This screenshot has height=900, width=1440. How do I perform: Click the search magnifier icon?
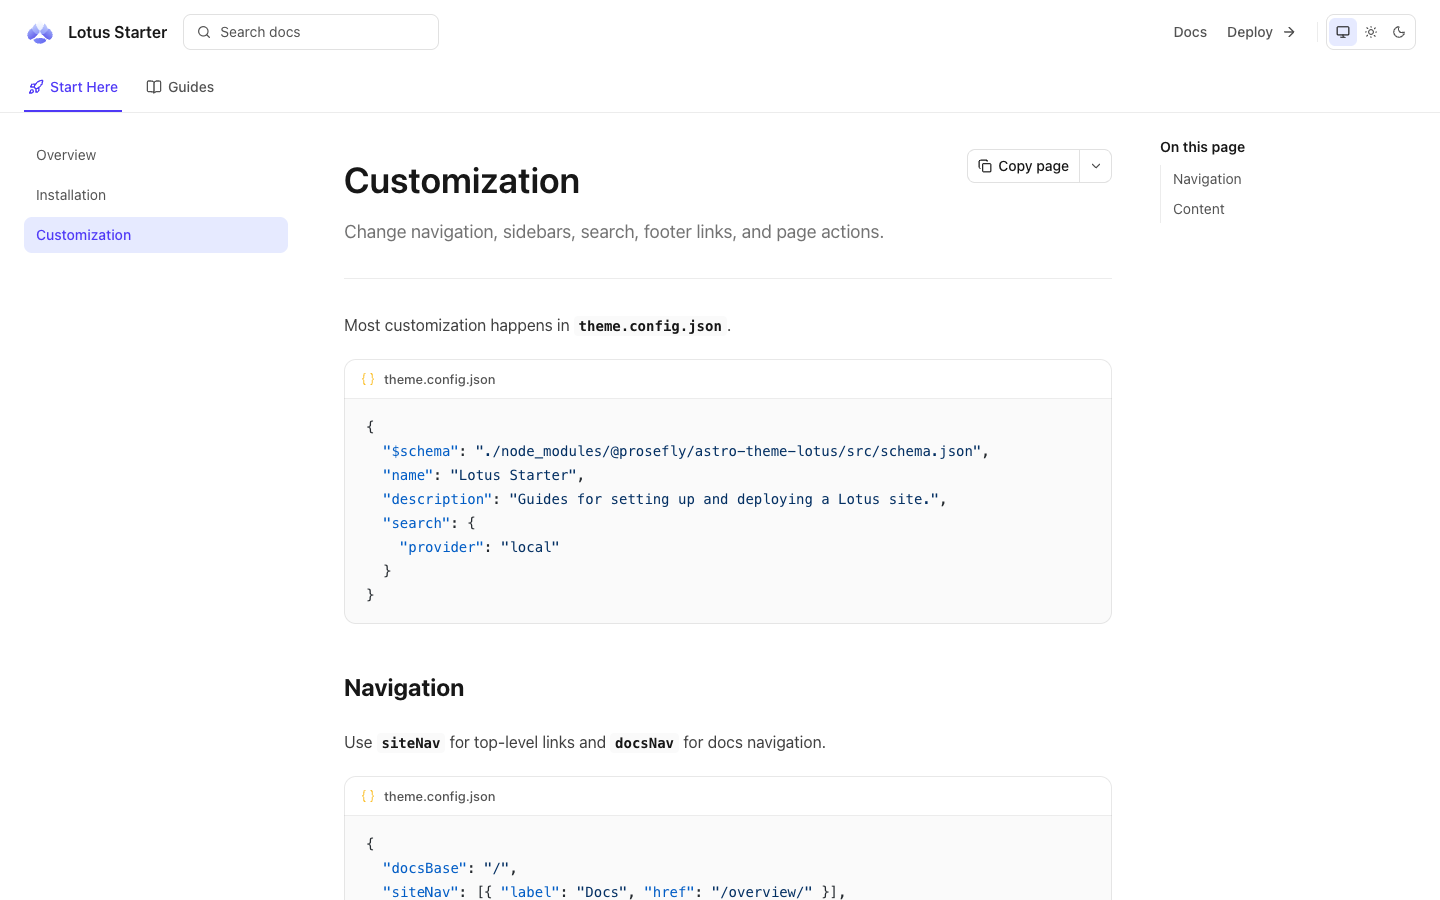pyautogui.click(x=204, y=32)
